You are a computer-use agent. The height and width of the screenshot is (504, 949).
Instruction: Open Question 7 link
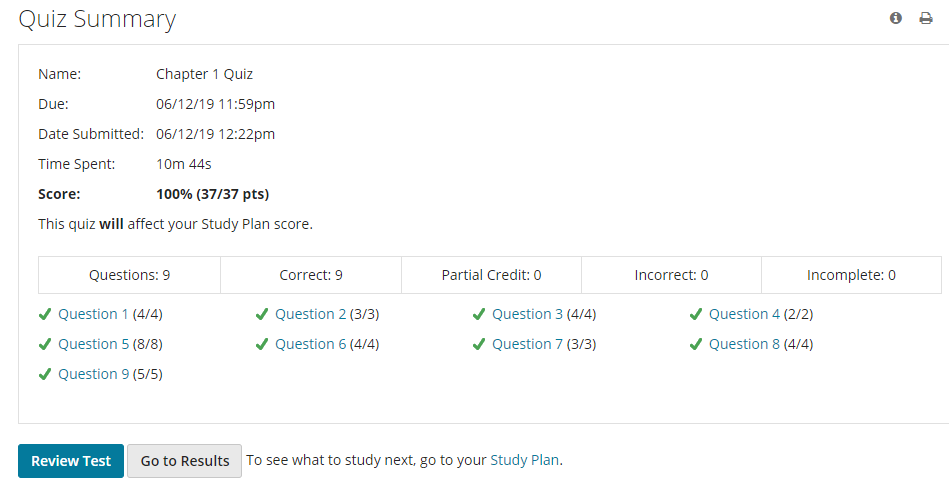tap(527, 344)
